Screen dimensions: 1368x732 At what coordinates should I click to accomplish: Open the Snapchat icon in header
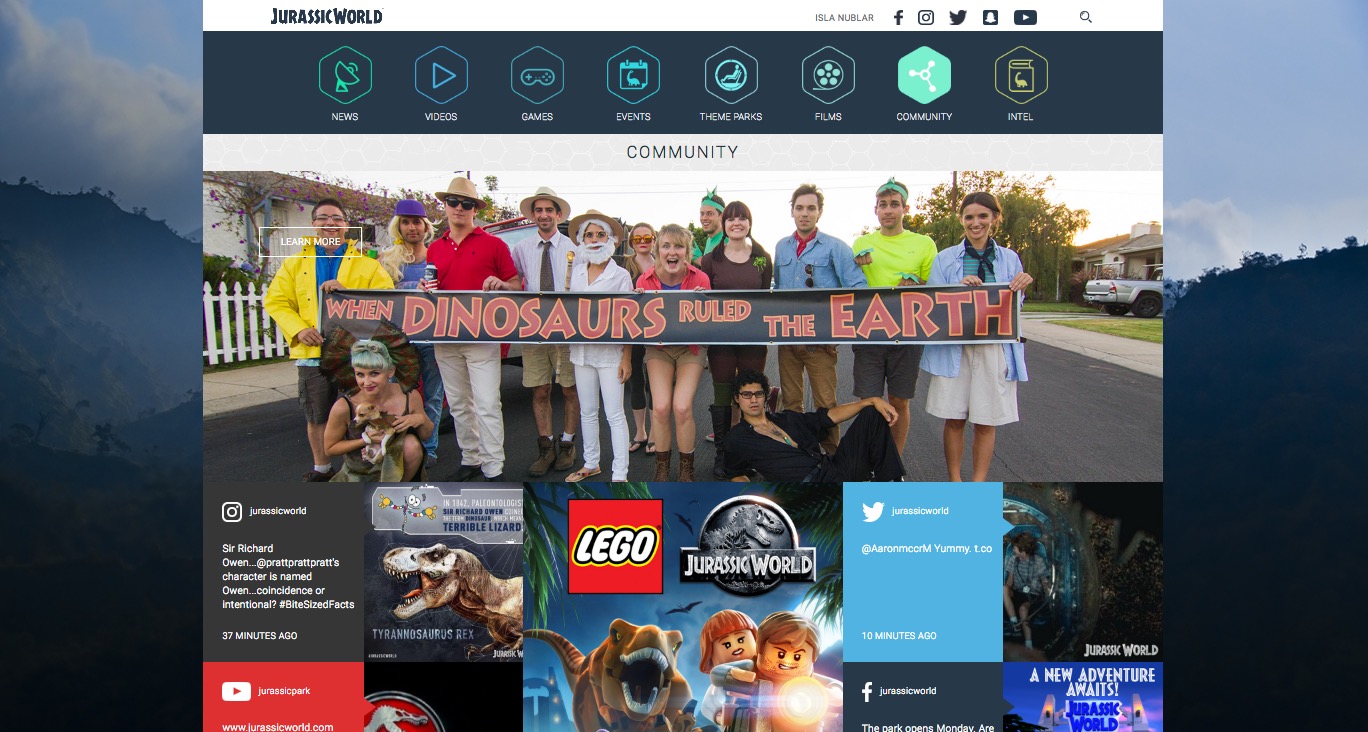pyautogui.click(x=990, y=17)
